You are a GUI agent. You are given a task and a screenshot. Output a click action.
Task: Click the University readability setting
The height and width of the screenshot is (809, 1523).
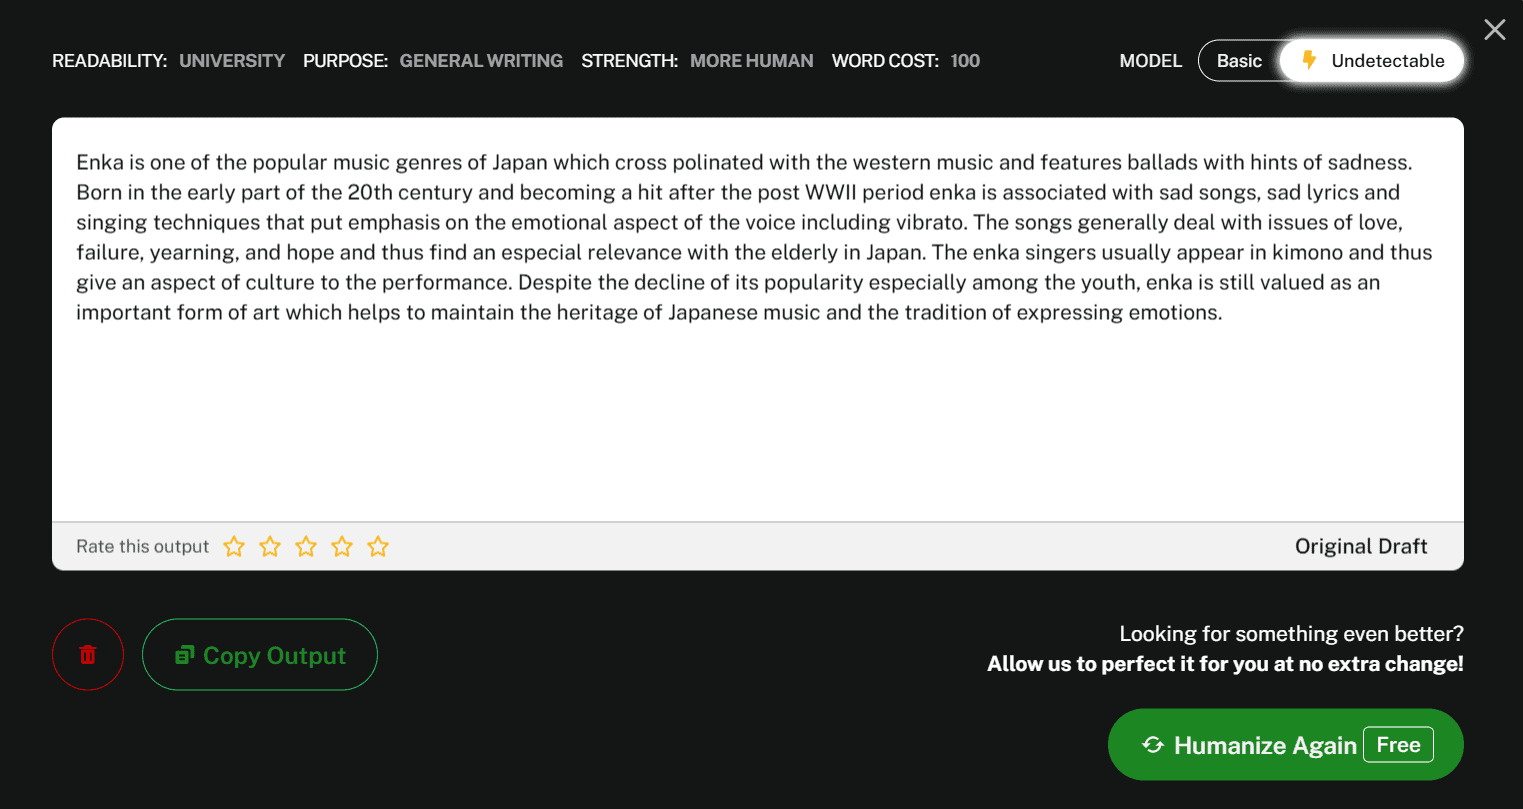tap(232, 61)
